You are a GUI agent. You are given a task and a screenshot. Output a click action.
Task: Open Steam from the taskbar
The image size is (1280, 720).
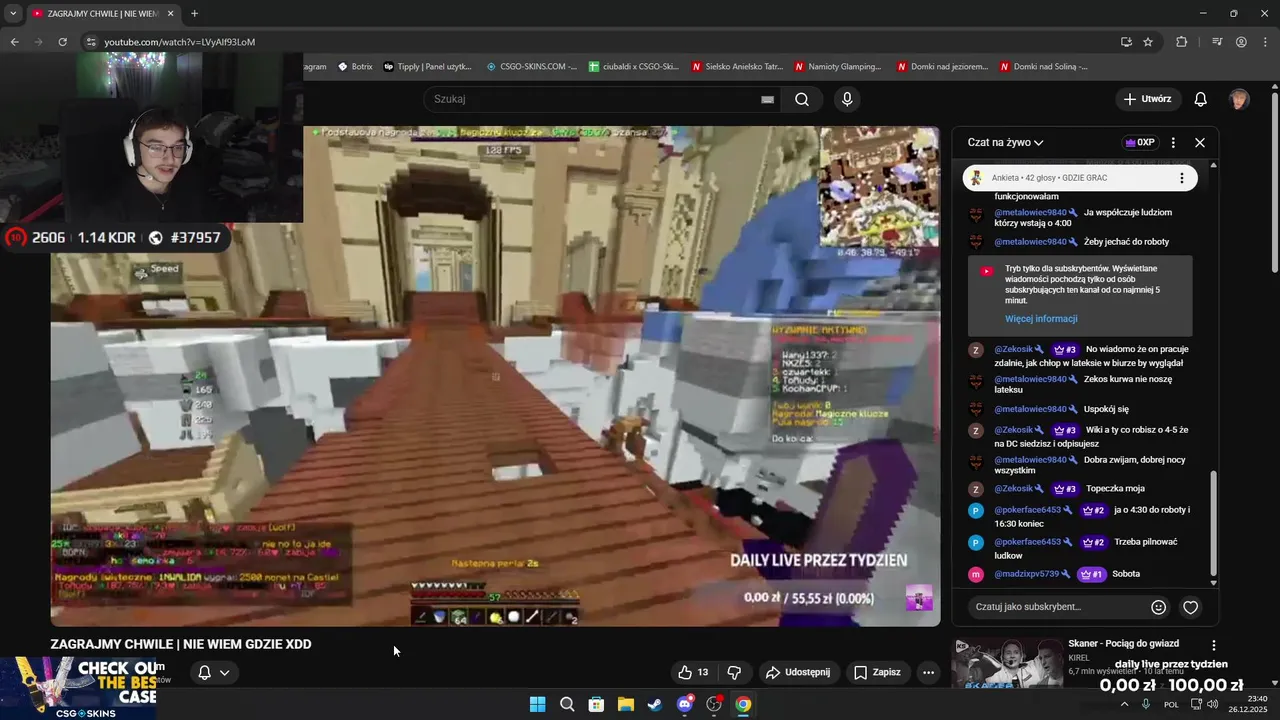[654, 704]
